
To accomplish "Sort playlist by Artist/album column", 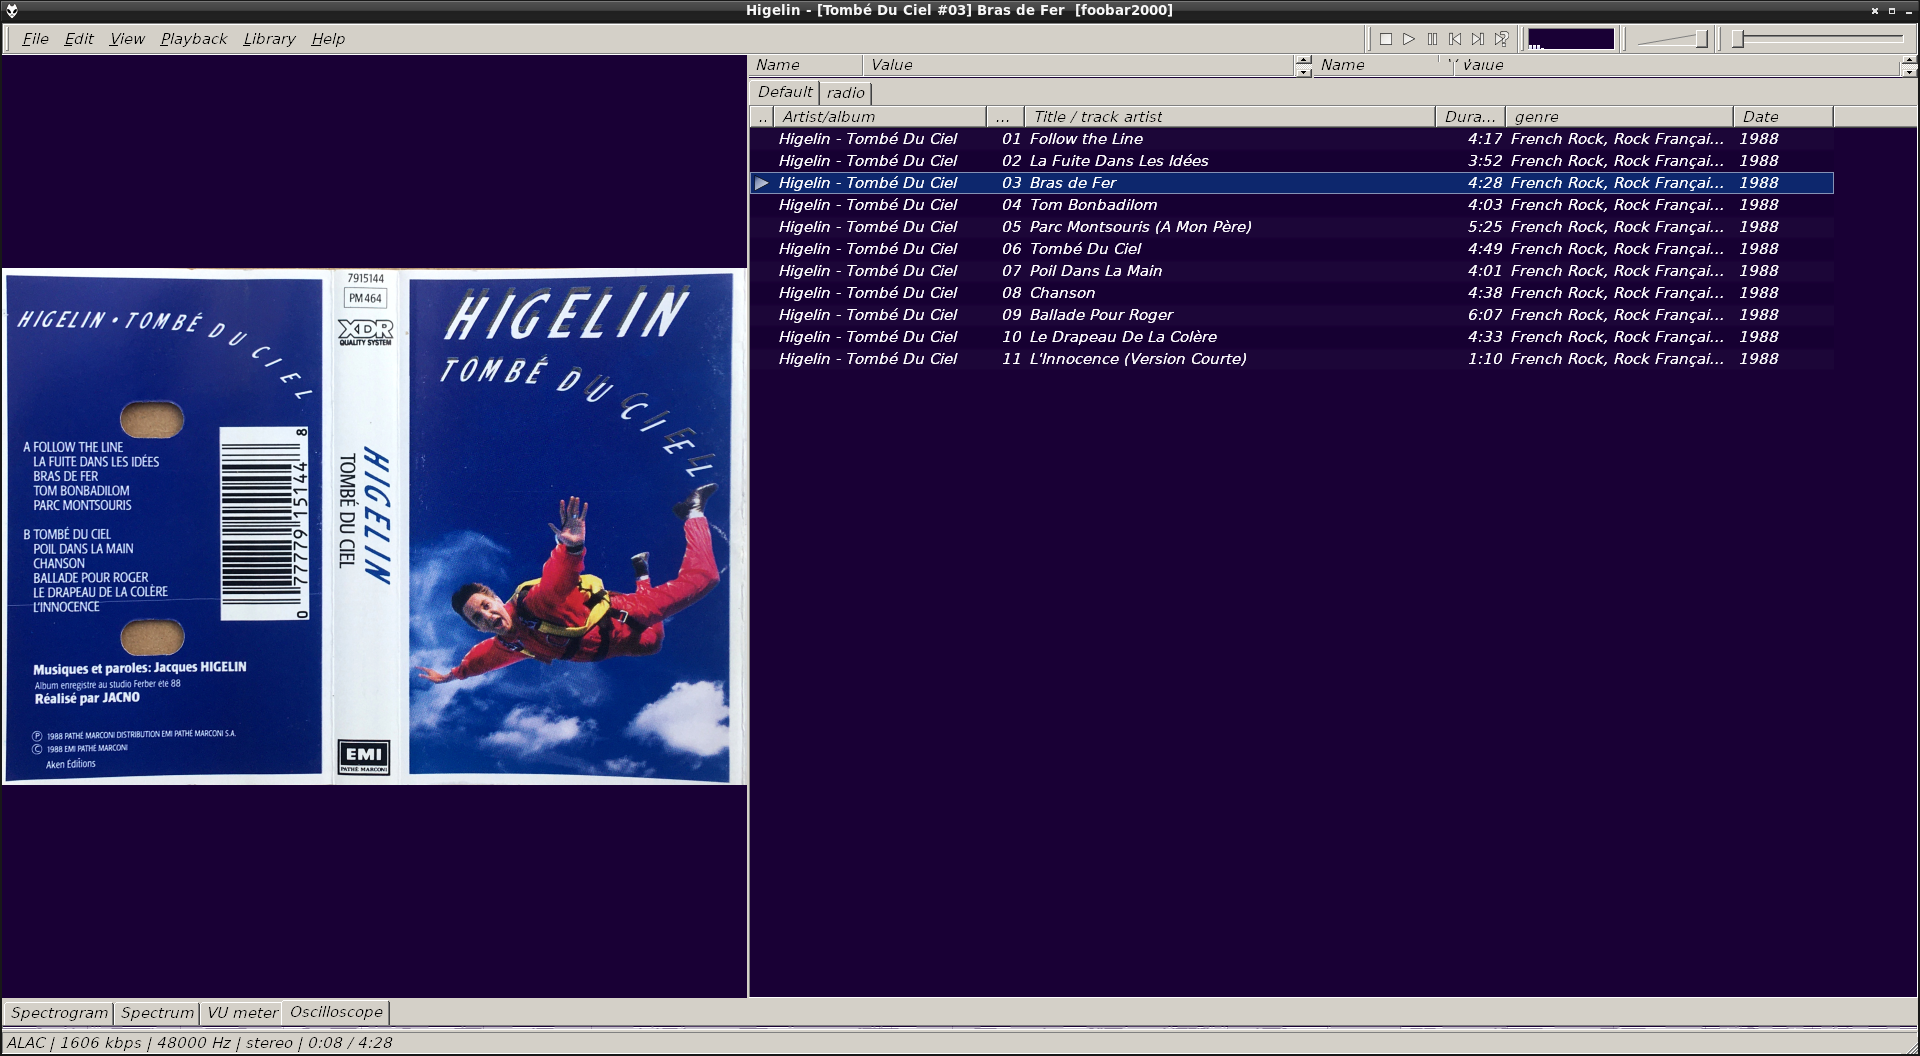I will tap(879, 117).
